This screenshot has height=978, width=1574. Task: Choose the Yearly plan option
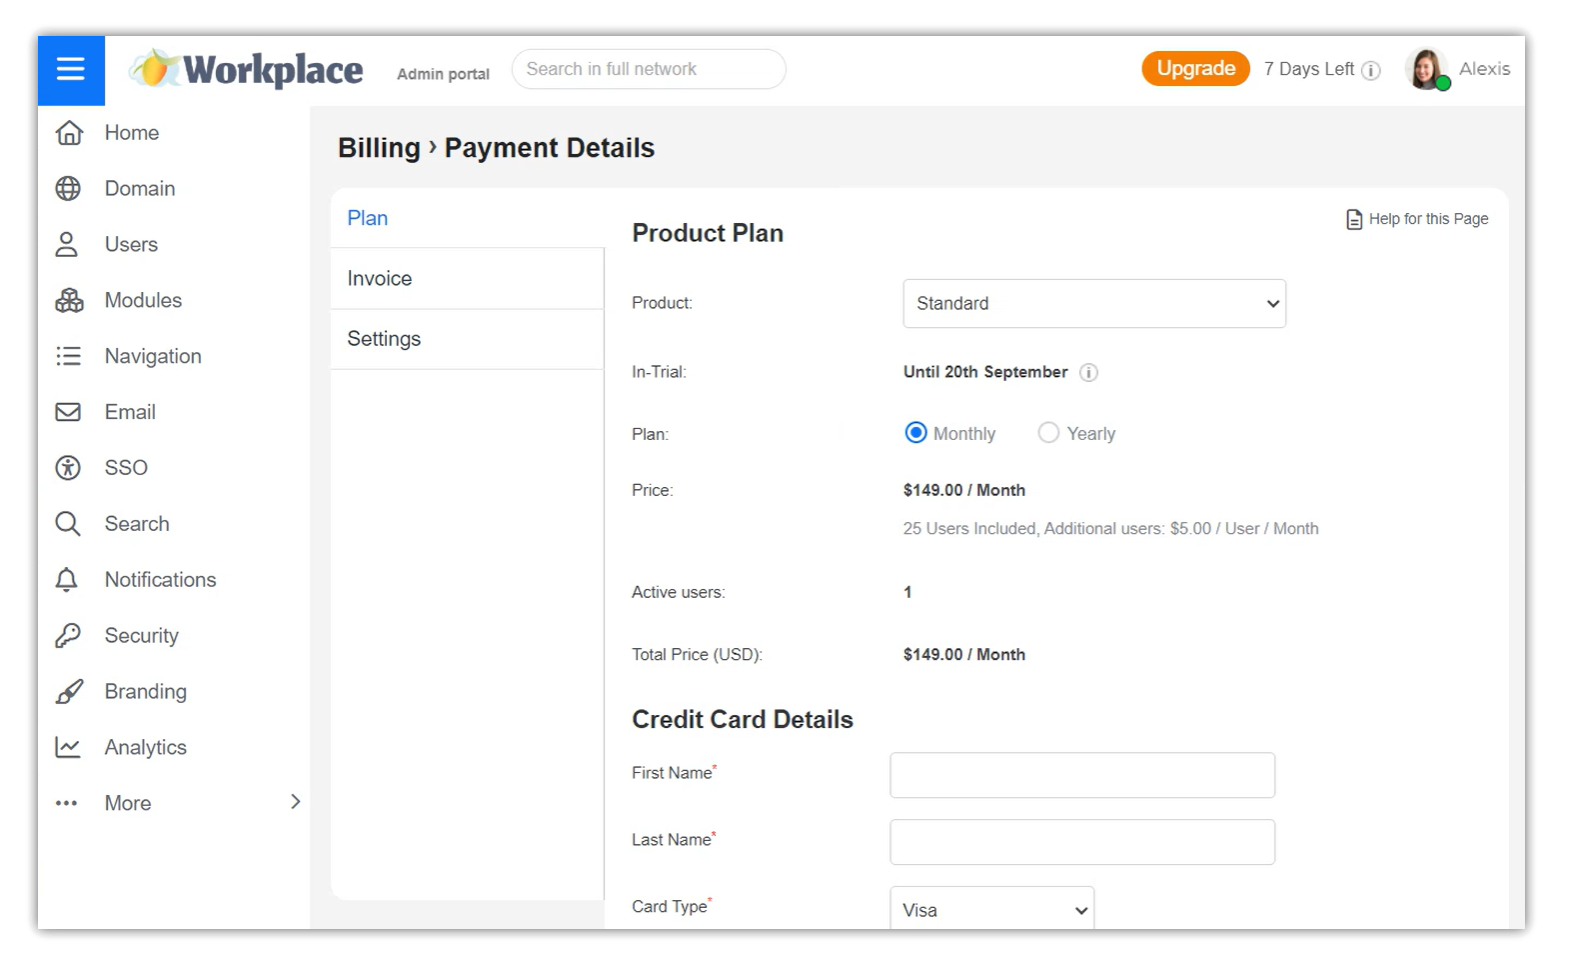point(1048,433)
